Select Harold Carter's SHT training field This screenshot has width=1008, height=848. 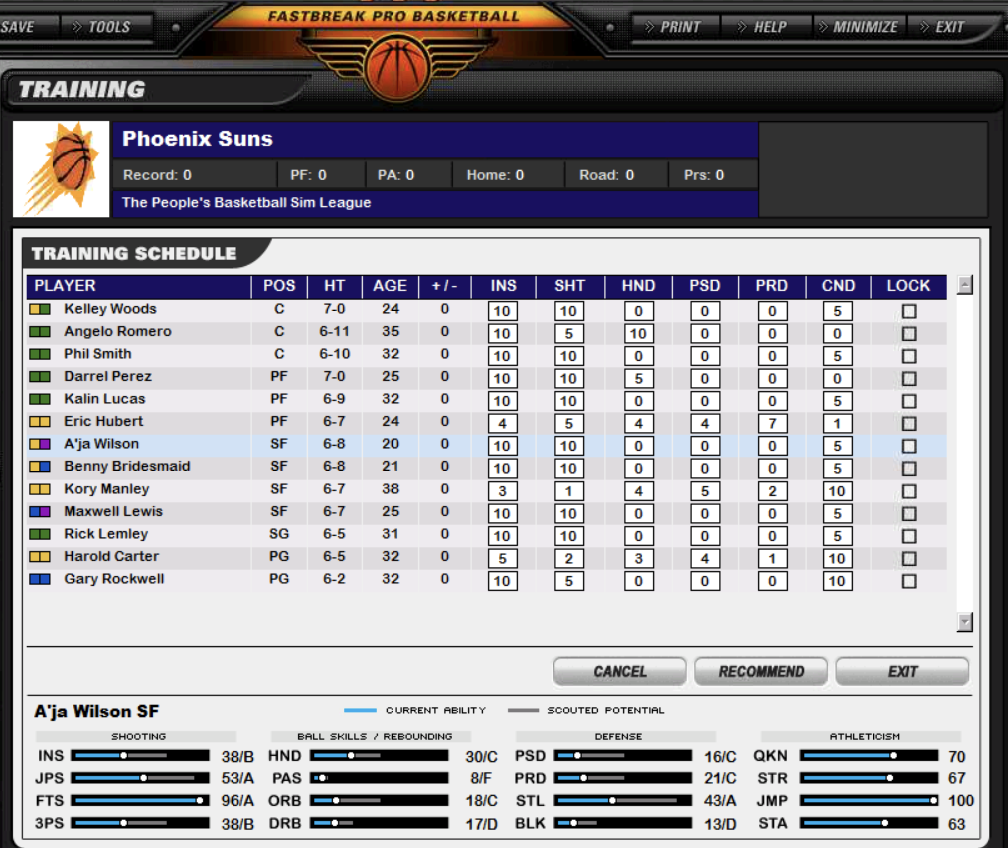pos(569,559)
